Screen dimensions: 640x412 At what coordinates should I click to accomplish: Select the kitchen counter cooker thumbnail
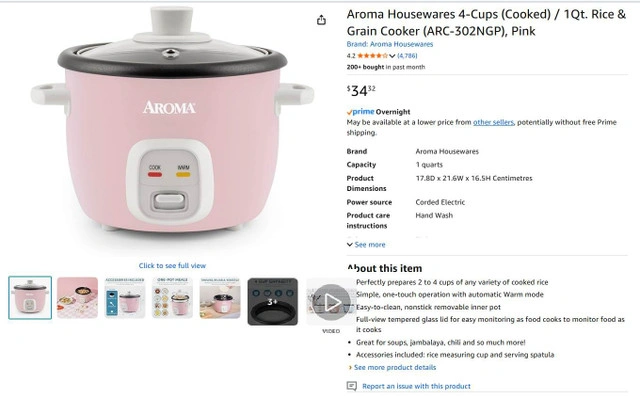tap(220, 298)
